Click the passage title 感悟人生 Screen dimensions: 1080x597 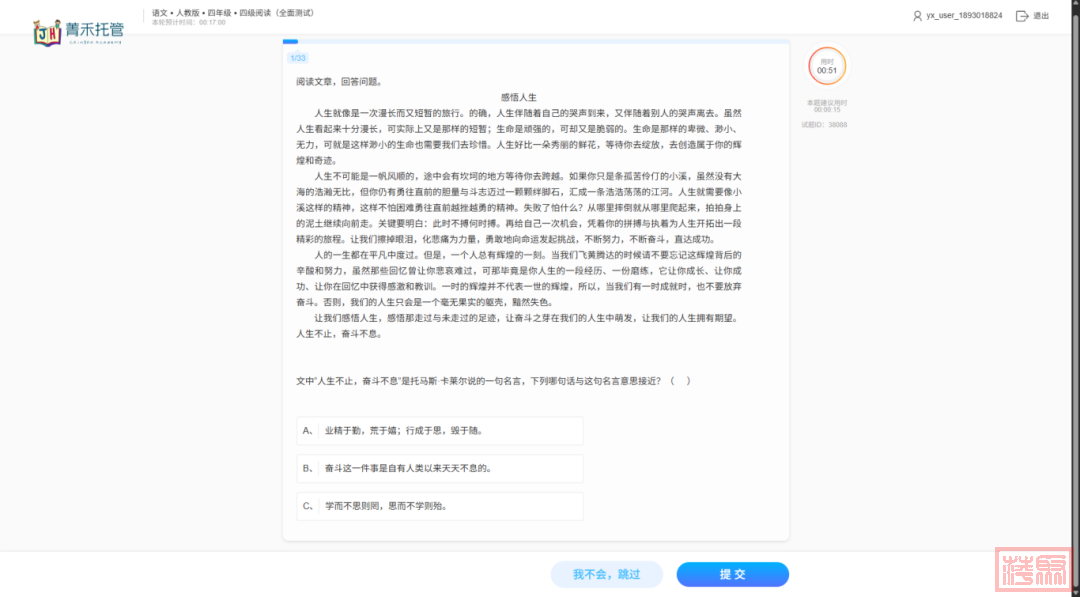(x=519, y=97)
